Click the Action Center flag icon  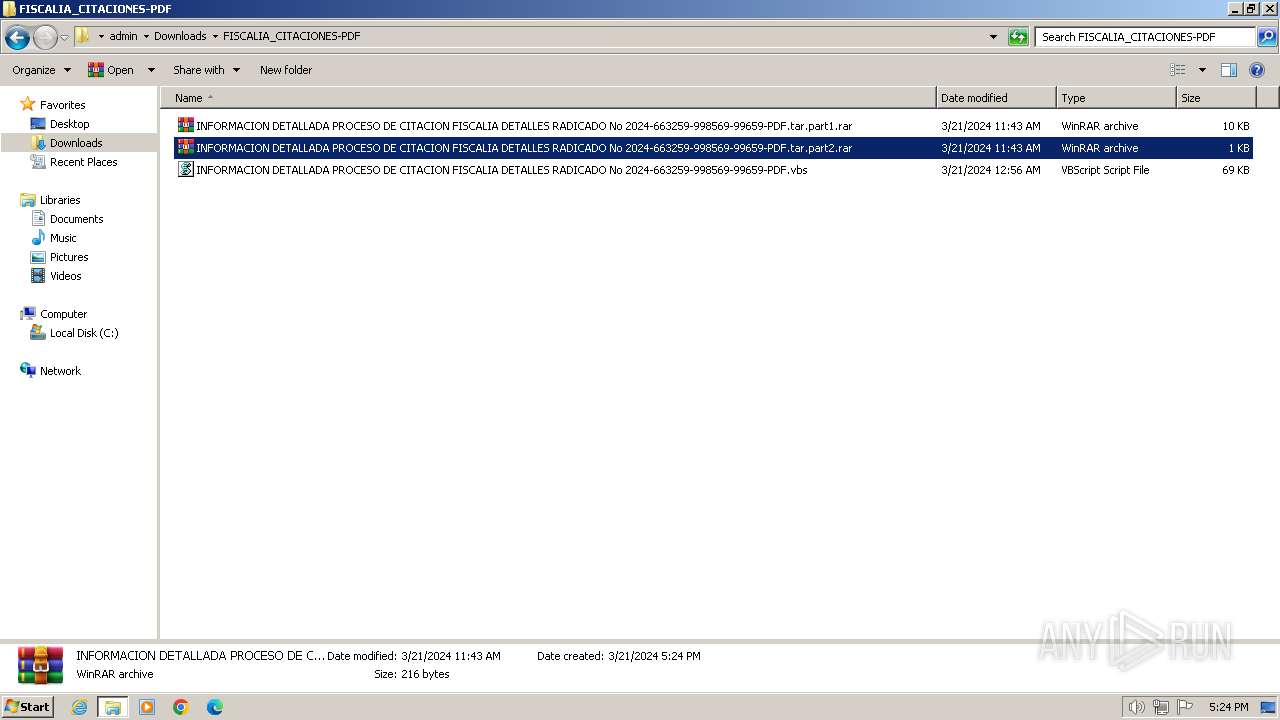1185,707
